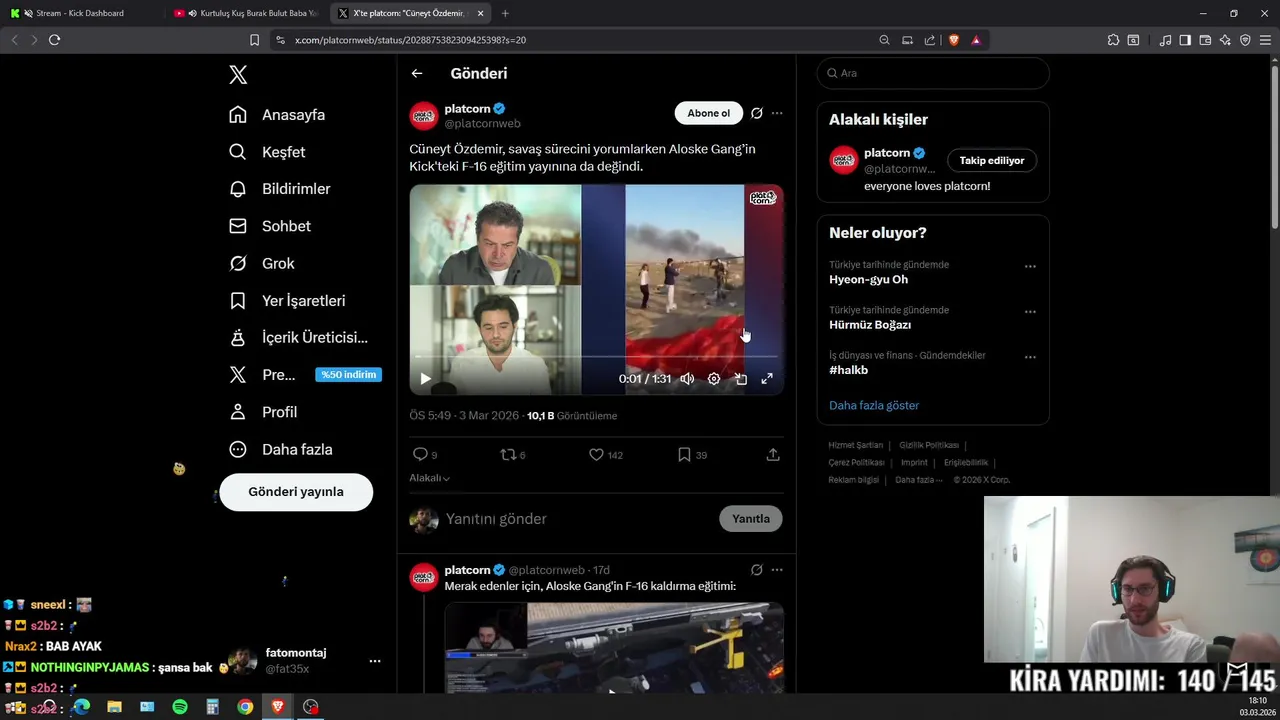Go to Anasayfa in sidebar
This screenshot has width=1280, height=720.
point(277,115)
